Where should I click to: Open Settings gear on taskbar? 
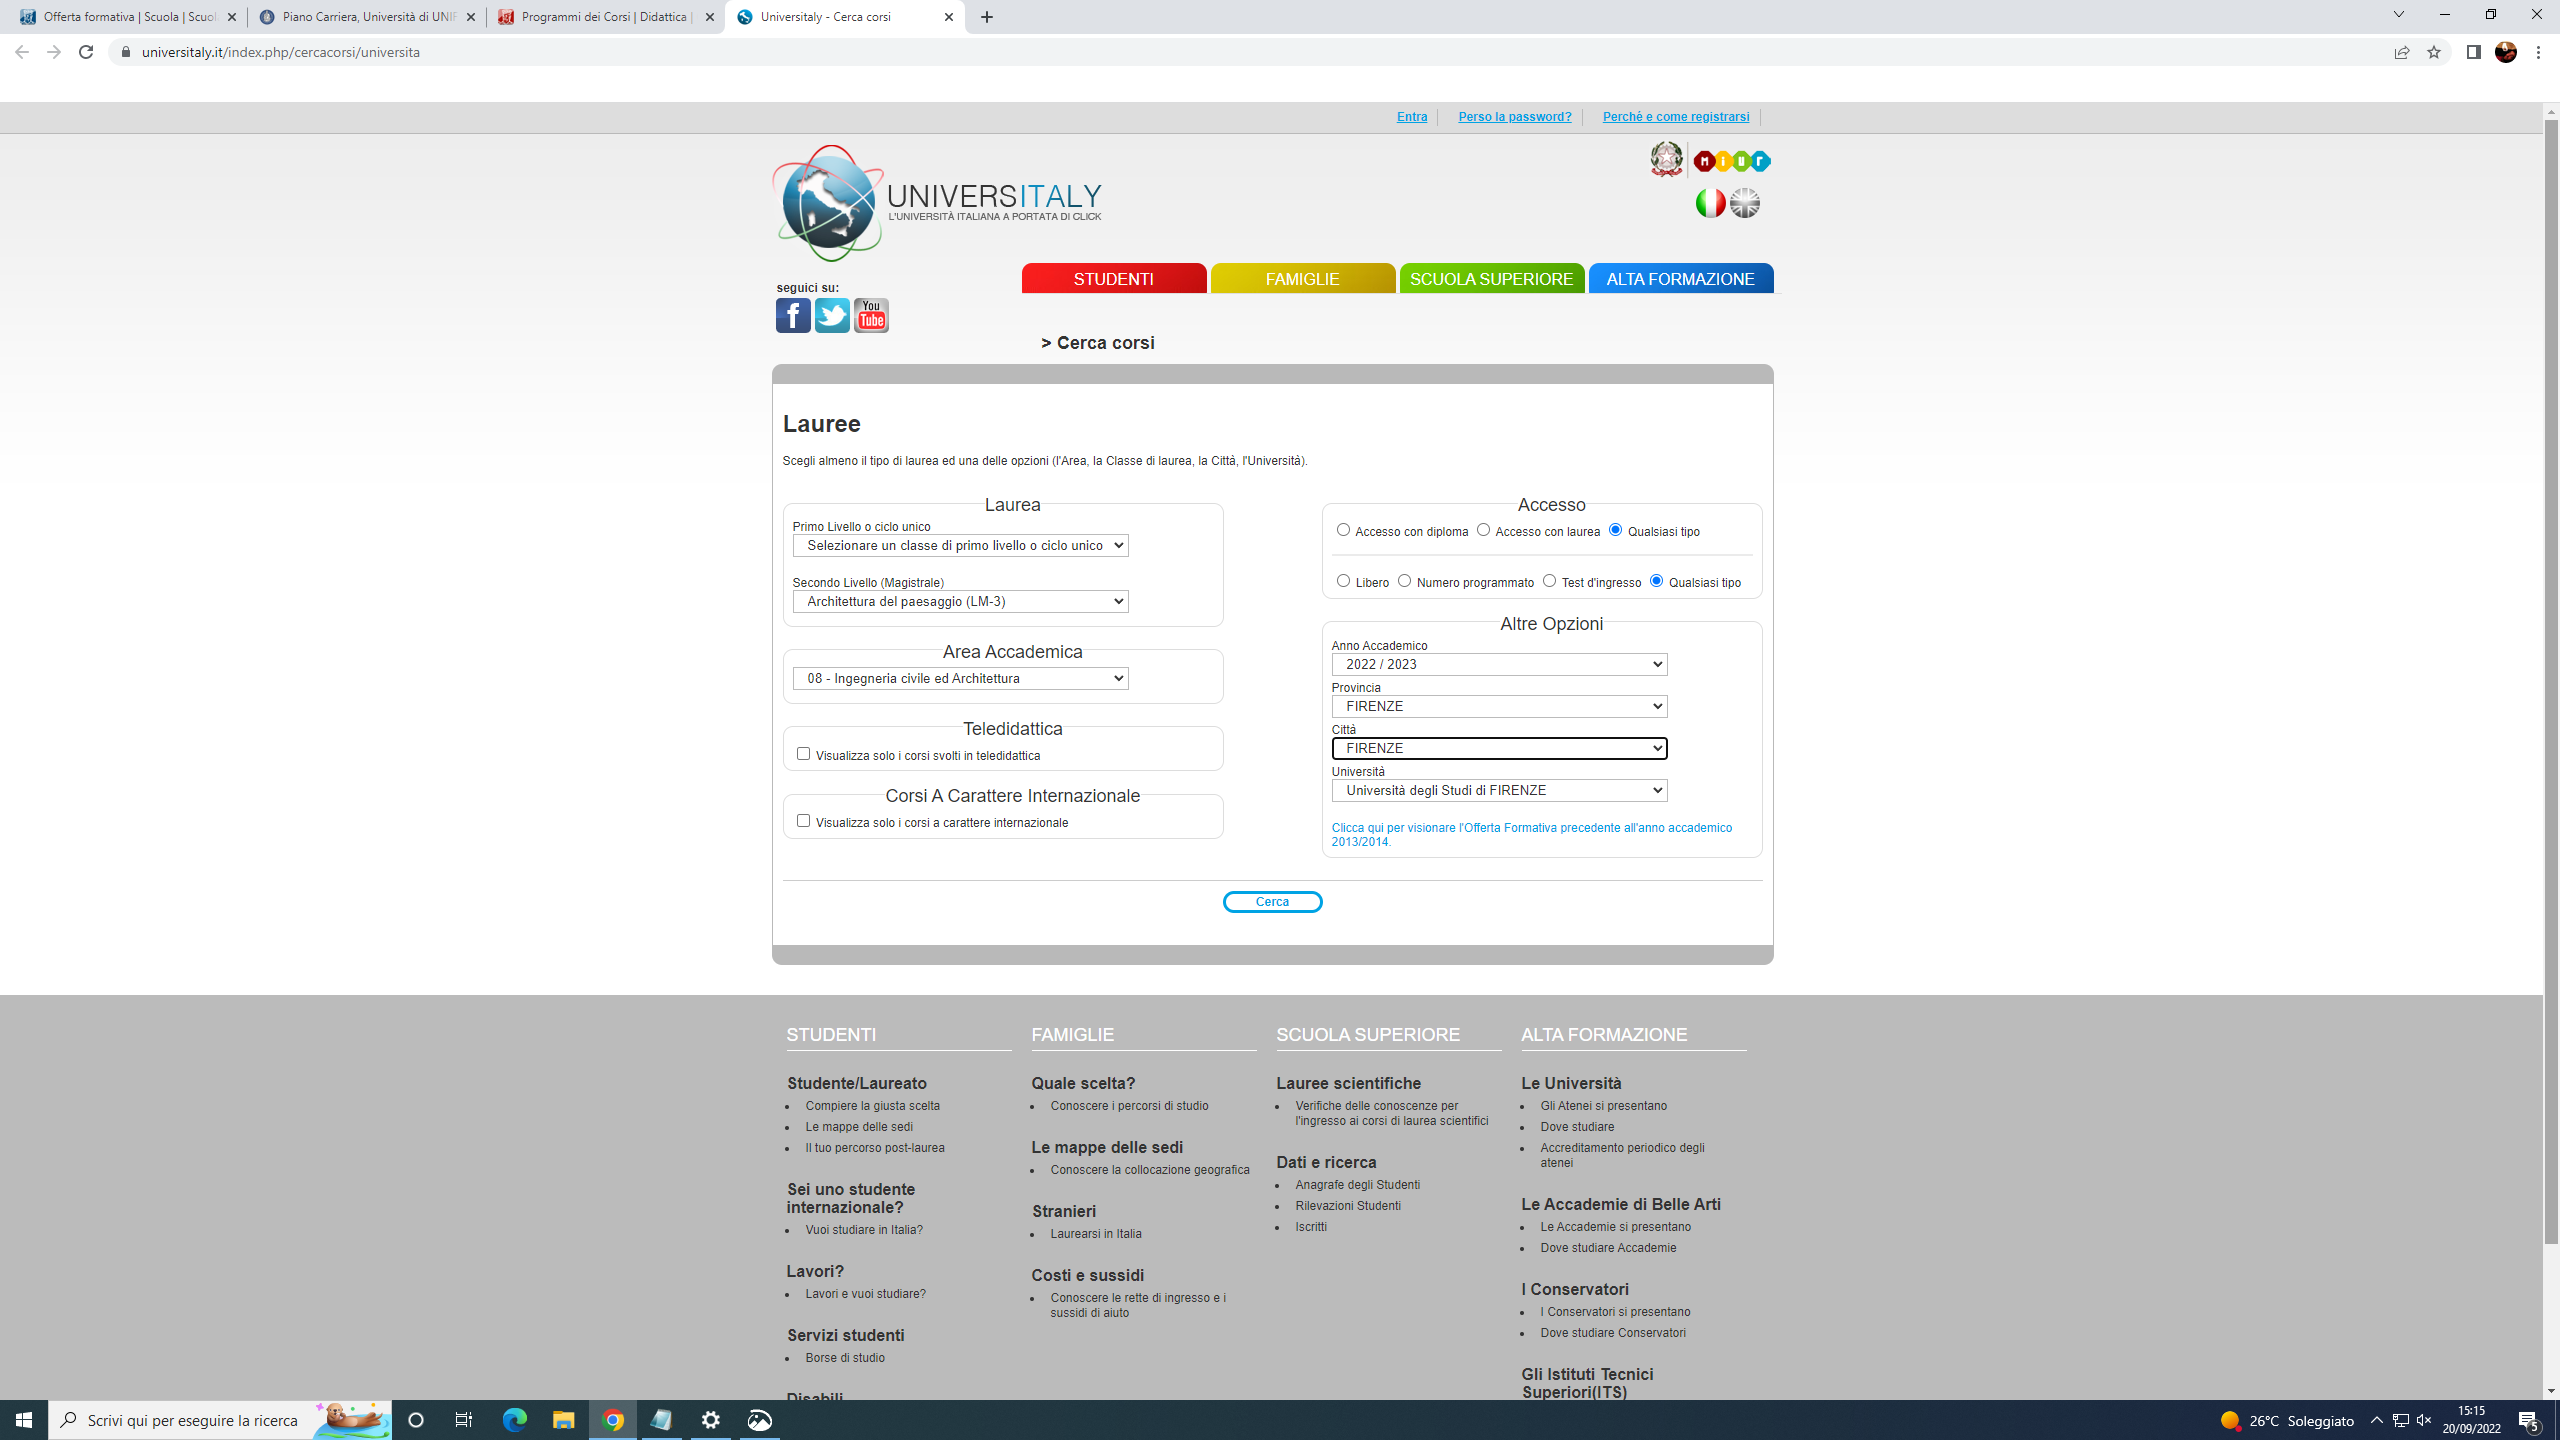coord(711,1420)
